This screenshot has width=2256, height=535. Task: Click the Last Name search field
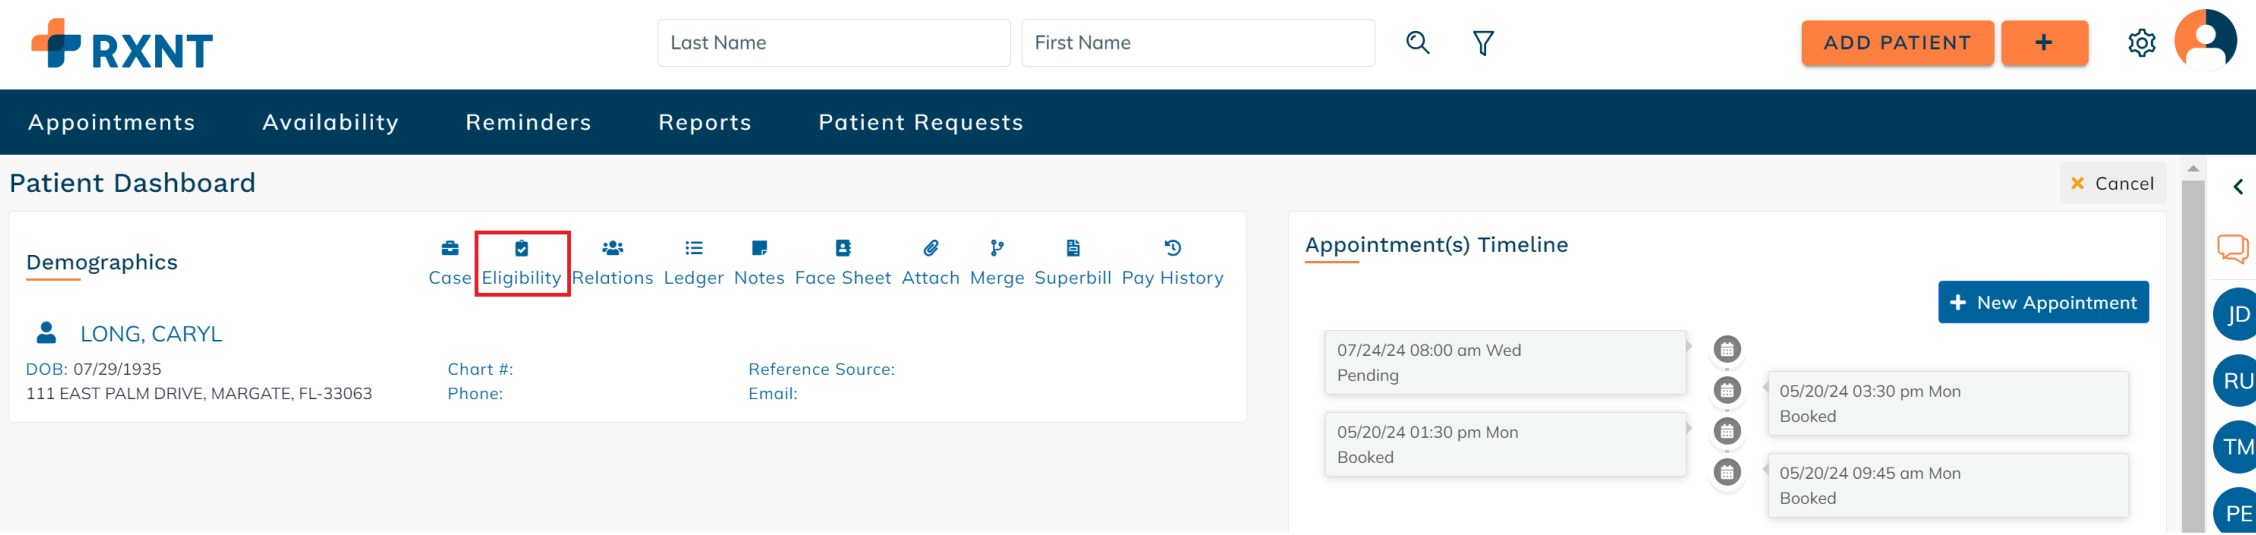click(x=833, y=43)
